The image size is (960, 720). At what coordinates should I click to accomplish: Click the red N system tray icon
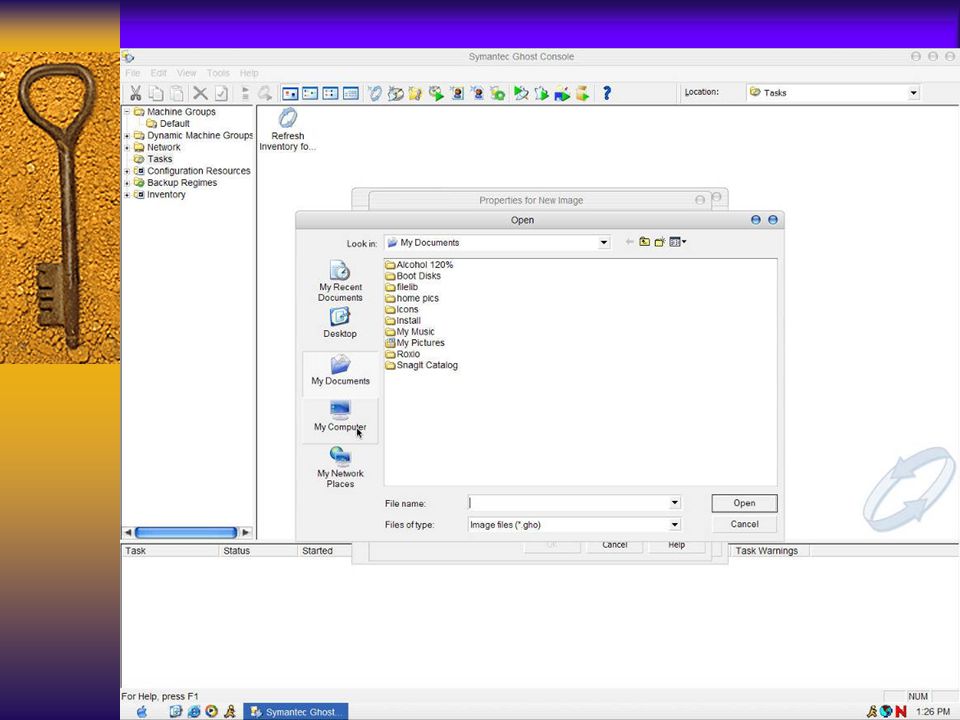pos(901,711)
